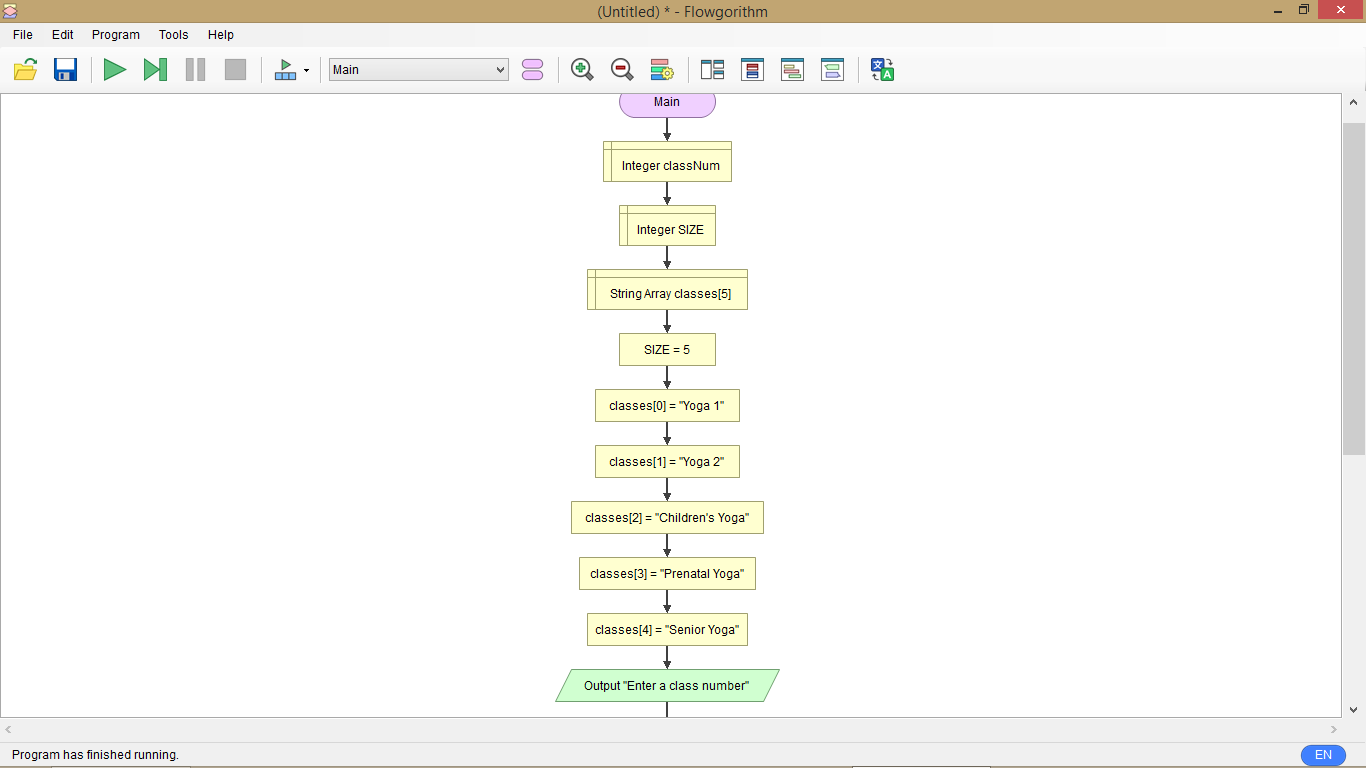
Task: Open the Program menu
Action: pyautogui.click(x=115, y=34)
